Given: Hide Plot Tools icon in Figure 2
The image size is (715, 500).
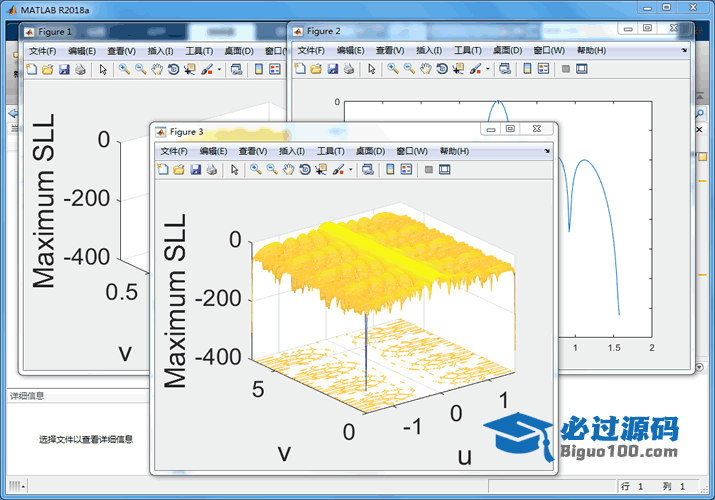Looking at the screenshot, I should [x=566, y=69].
